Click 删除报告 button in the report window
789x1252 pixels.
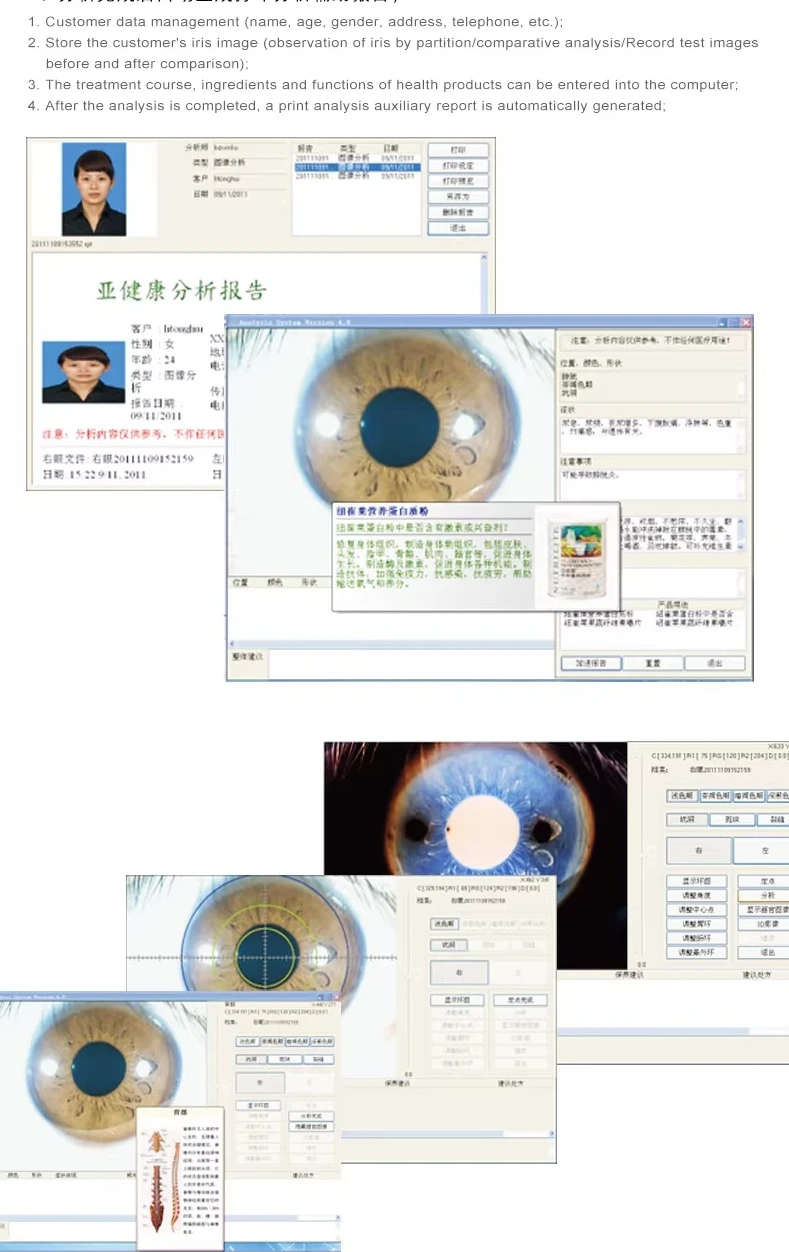[x=458, y=212]
